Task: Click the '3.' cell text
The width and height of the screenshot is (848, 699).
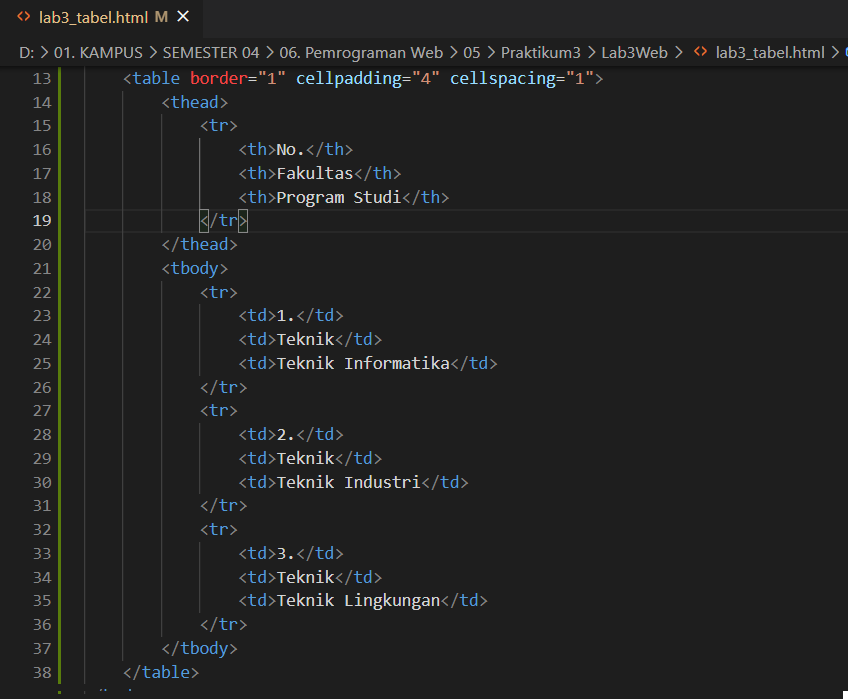Action: 286,553
